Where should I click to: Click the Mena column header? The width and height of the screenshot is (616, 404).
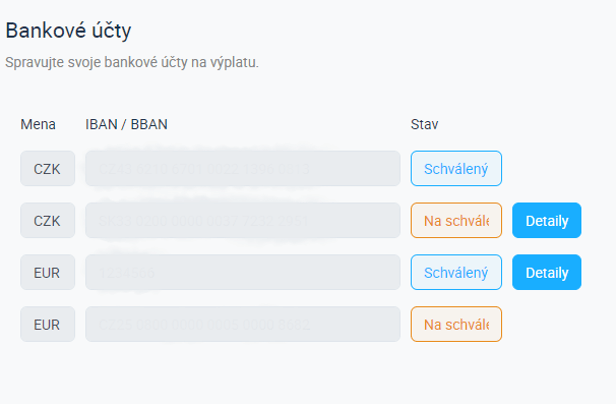[38, 124]
